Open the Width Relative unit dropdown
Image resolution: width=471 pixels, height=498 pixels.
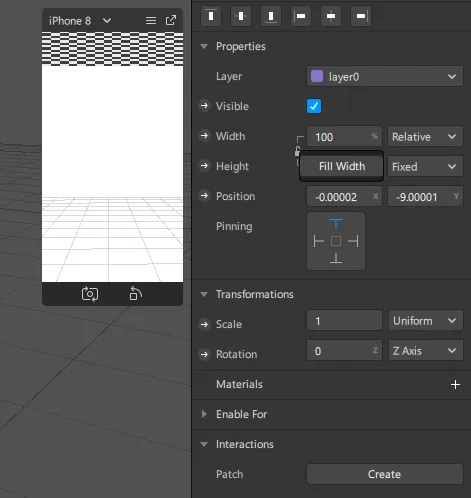[x=425, y=136]
